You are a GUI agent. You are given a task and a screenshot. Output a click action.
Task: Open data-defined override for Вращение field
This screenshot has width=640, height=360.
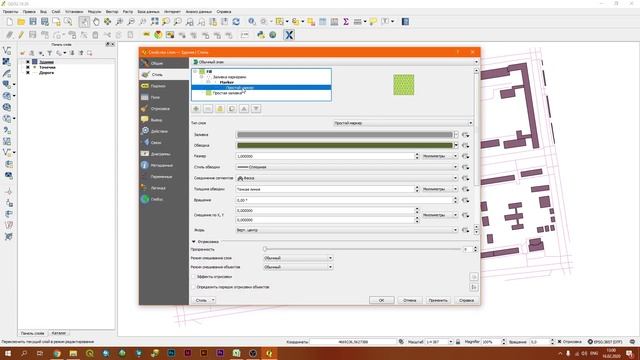(465, 200)
